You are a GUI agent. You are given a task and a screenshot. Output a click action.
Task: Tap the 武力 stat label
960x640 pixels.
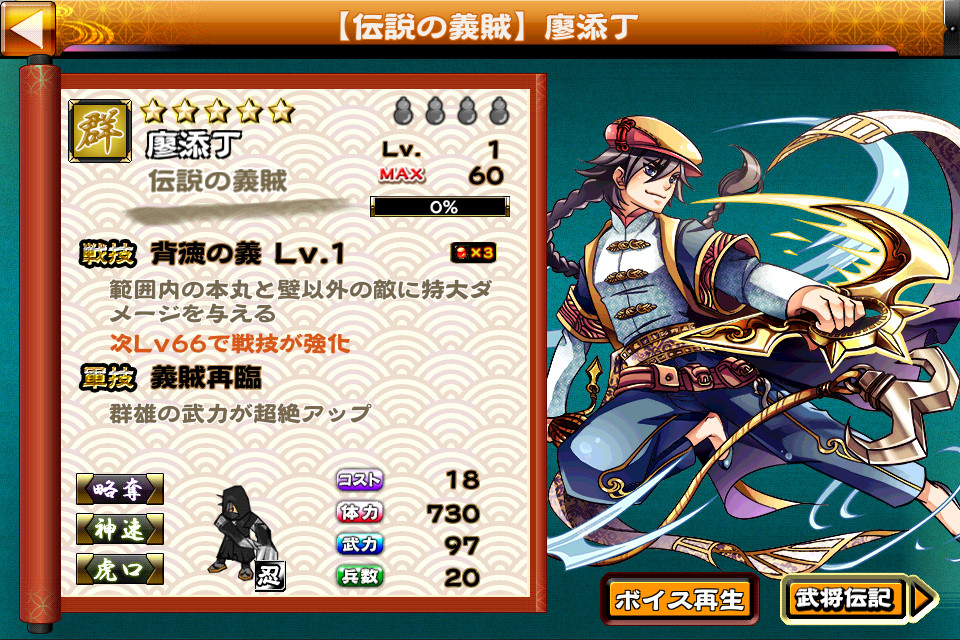(x=359, y=544)
